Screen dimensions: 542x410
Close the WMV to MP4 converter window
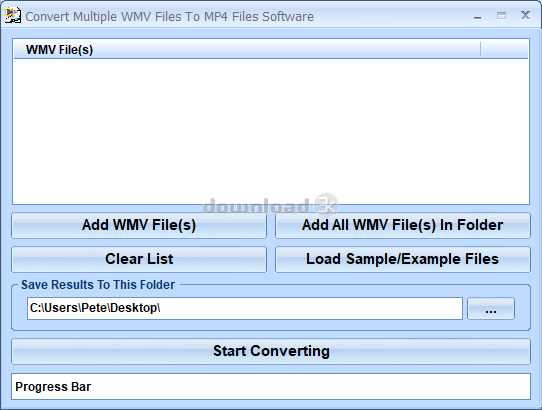pos(525,15)
